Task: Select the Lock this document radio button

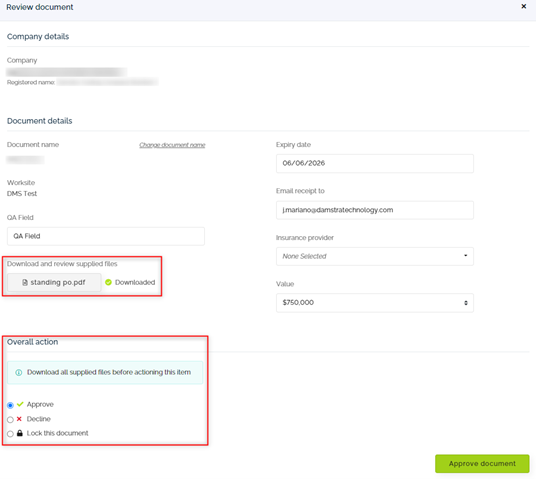Action: [10, 434]
